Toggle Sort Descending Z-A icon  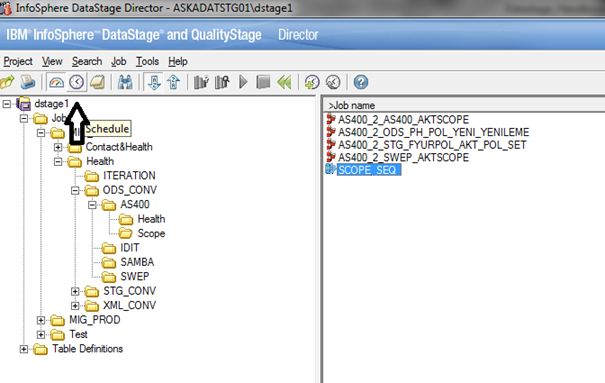[x=174, y=82]
